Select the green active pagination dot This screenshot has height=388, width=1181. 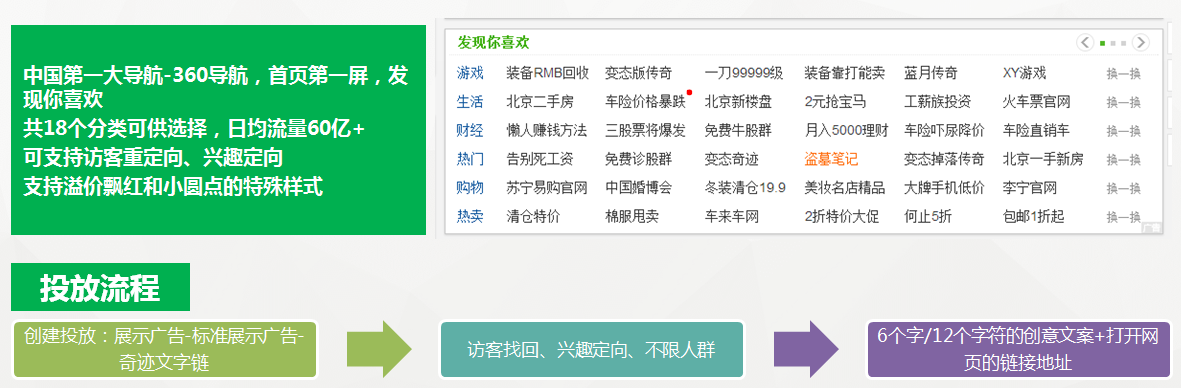coord(1103,43)
